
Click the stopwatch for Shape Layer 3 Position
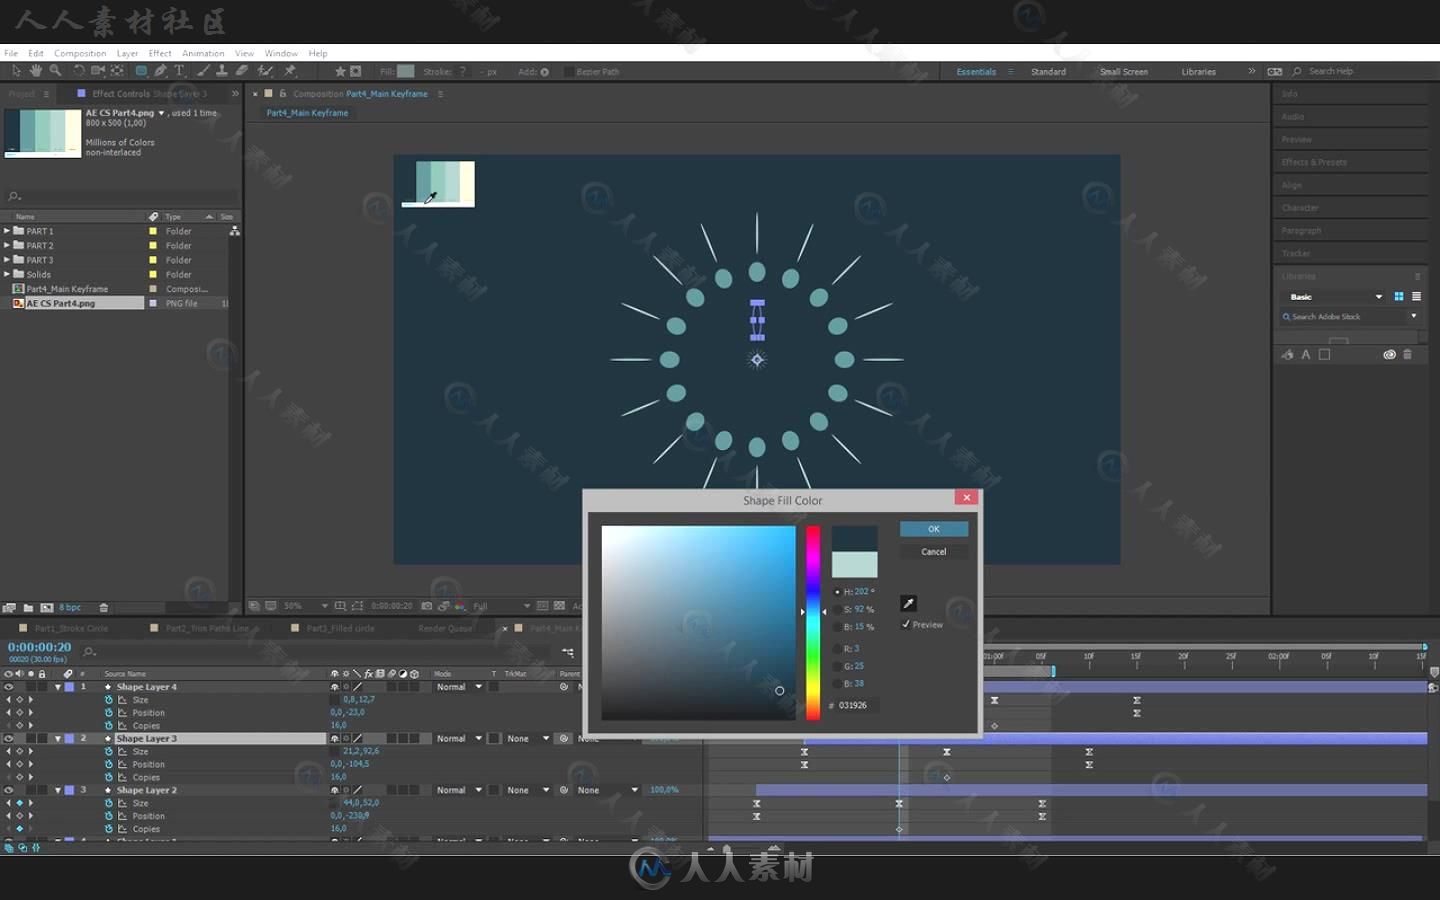109,764
